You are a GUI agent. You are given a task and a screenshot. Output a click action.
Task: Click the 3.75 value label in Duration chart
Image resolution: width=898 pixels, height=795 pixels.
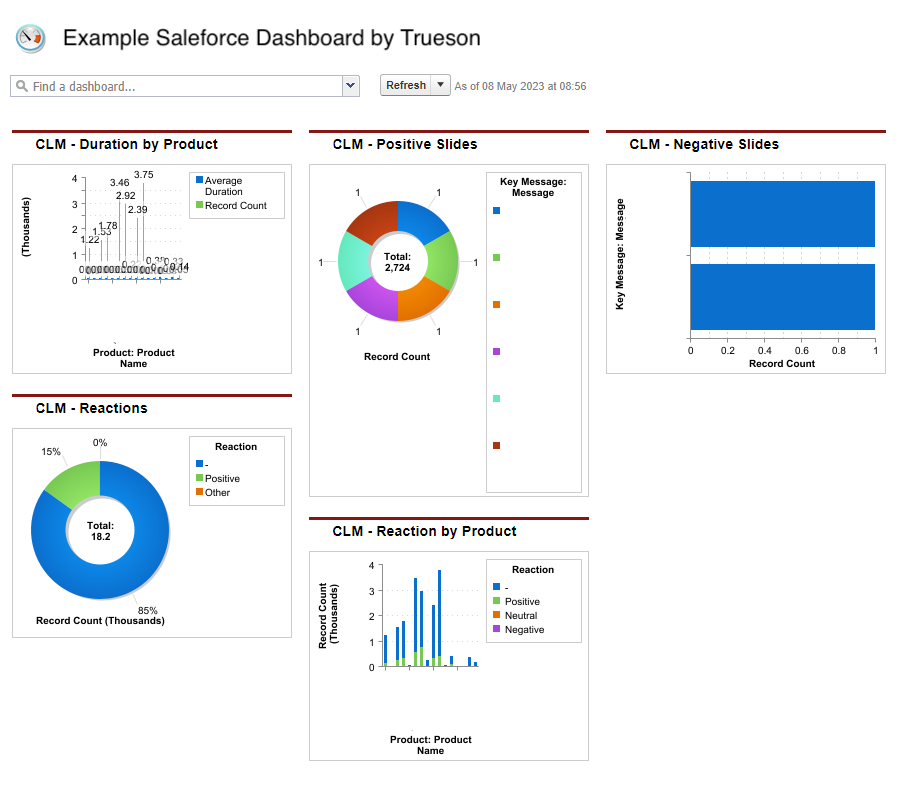pos(144,175)
